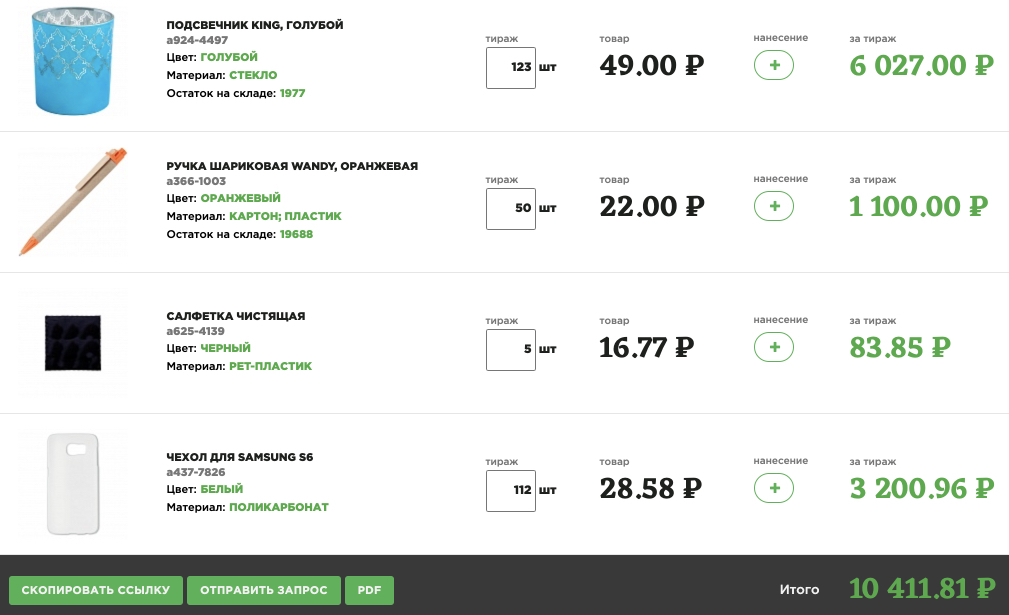1009x615 pixels.
Task: Open the black cleaning cloth image
Action: (72, 343)
